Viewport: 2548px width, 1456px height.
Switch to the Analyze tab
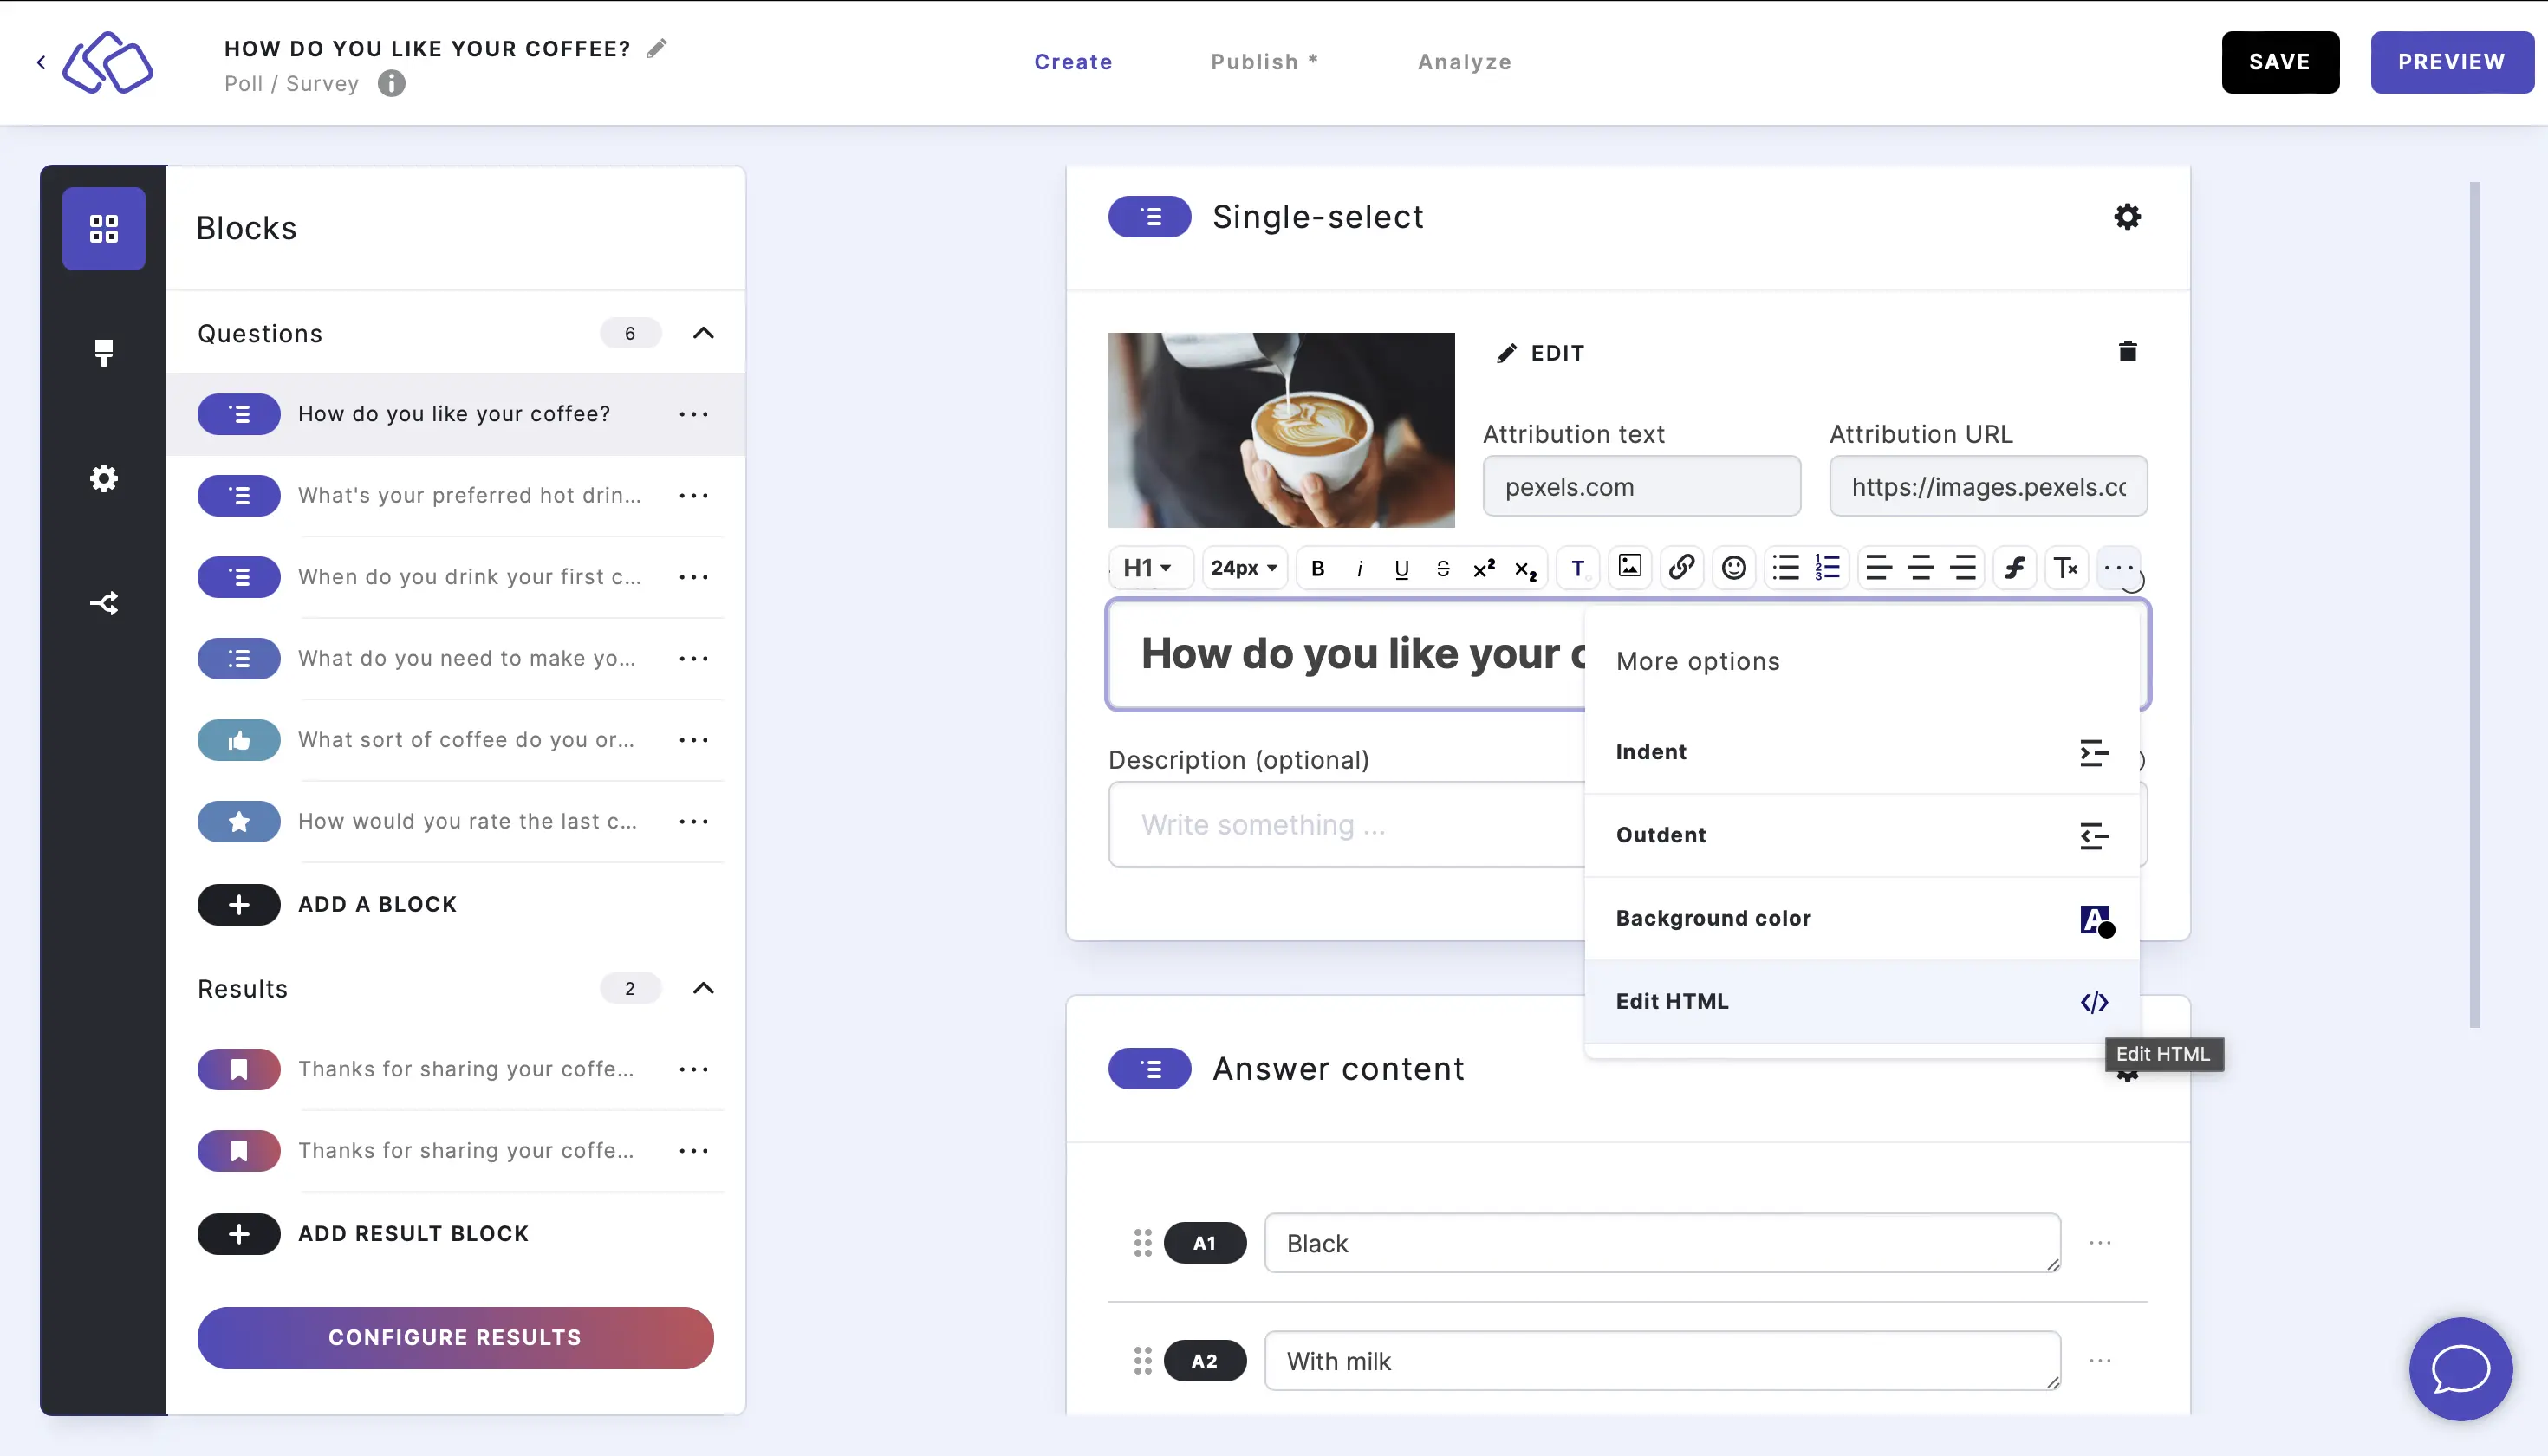[x=1463, y=62]
